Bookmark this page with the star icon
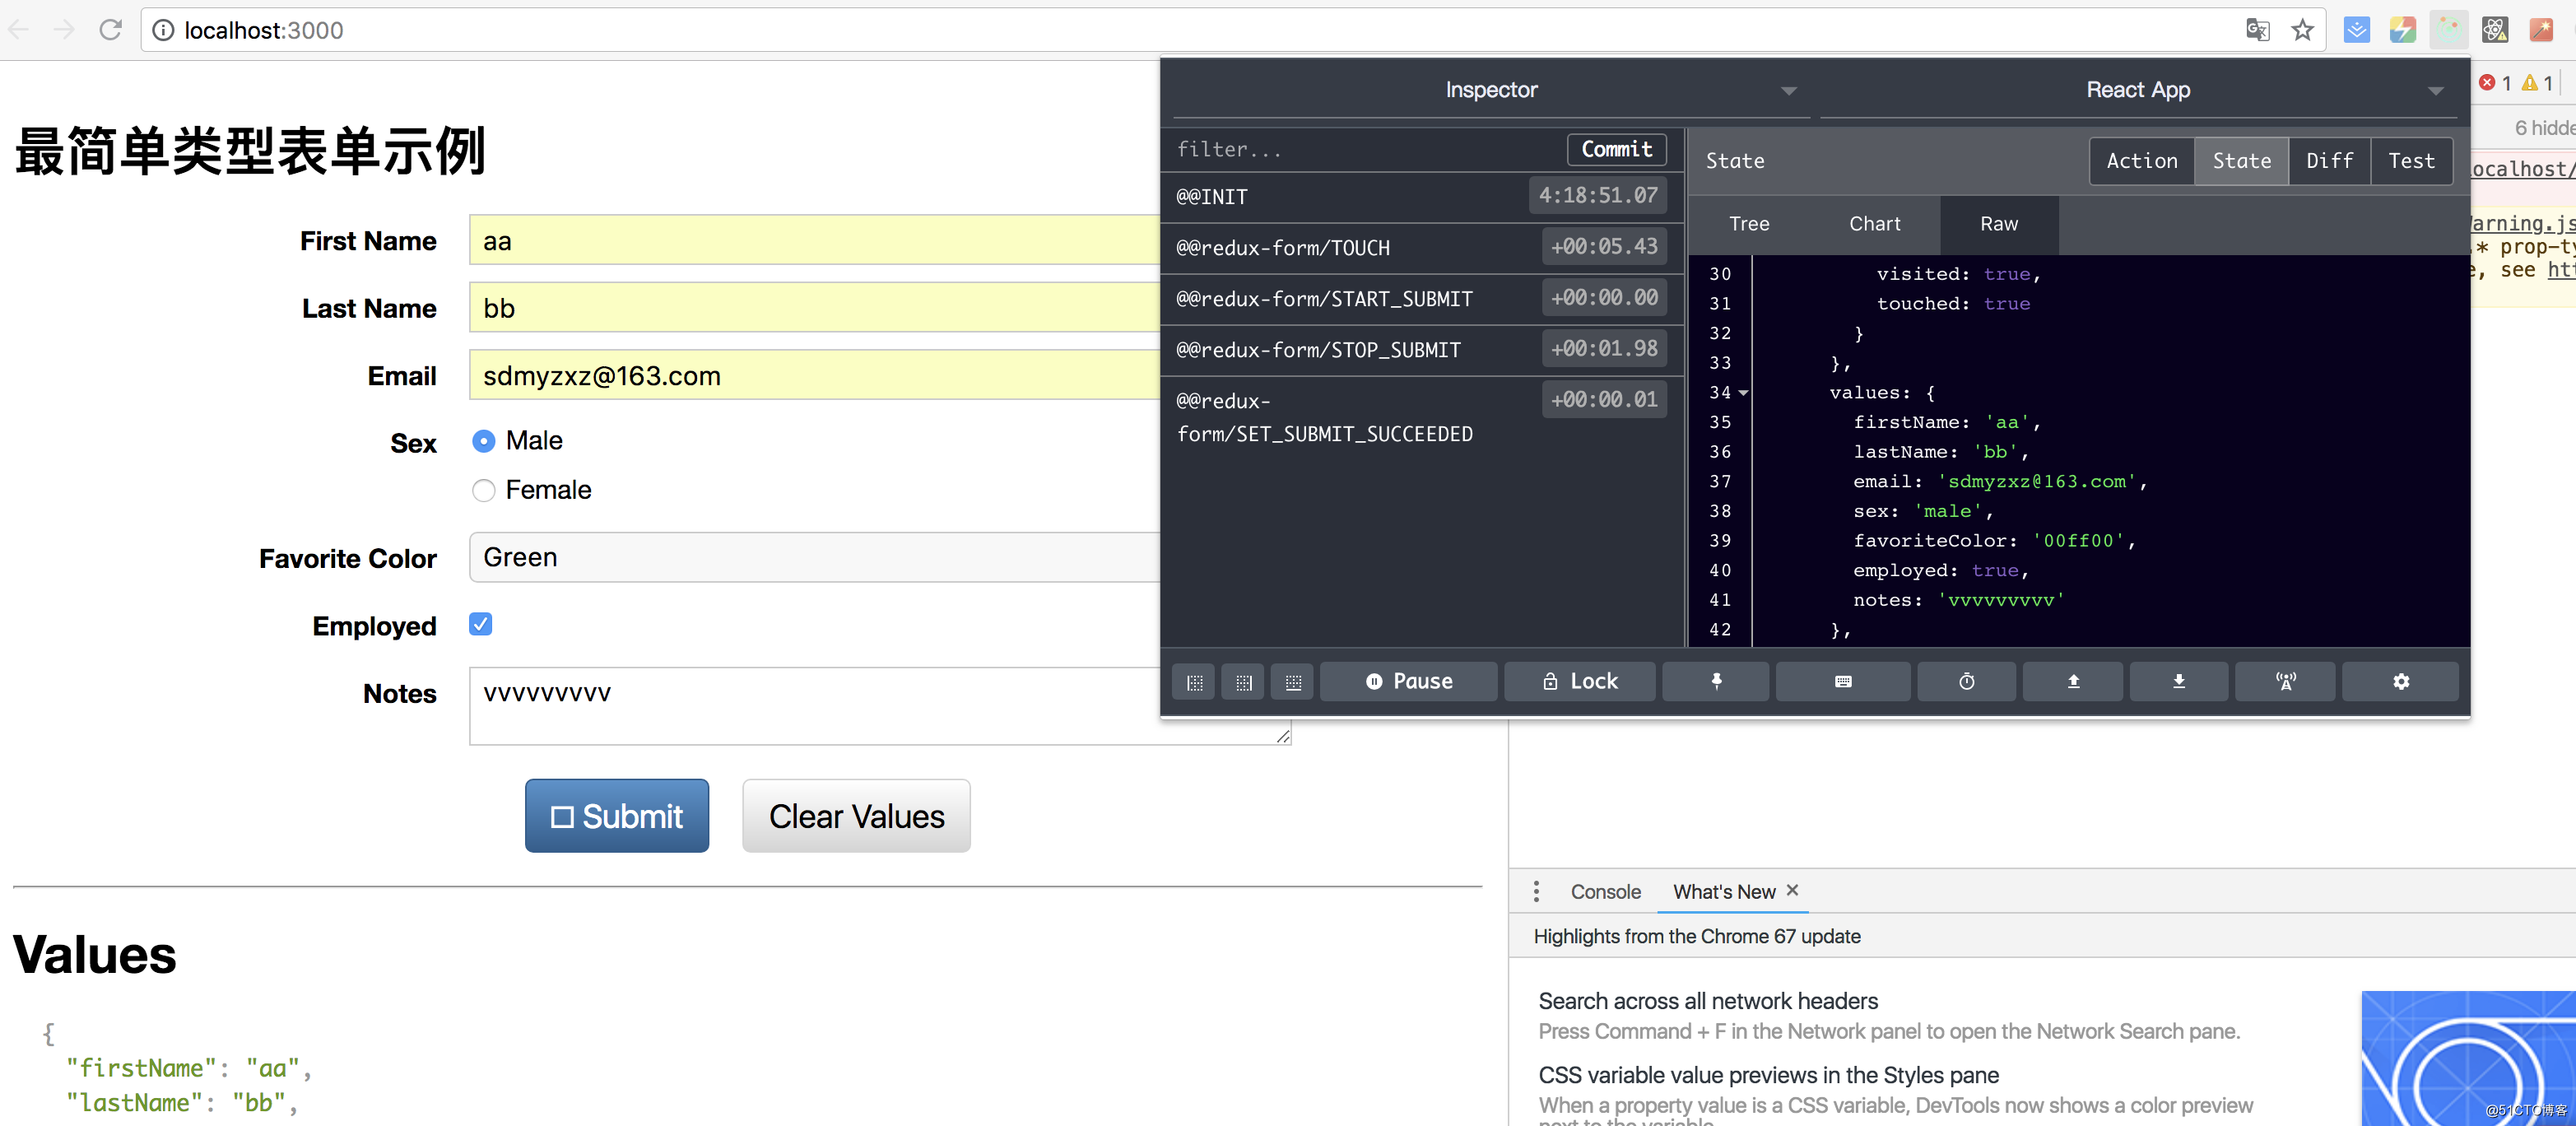 [x=2302, y=30]
